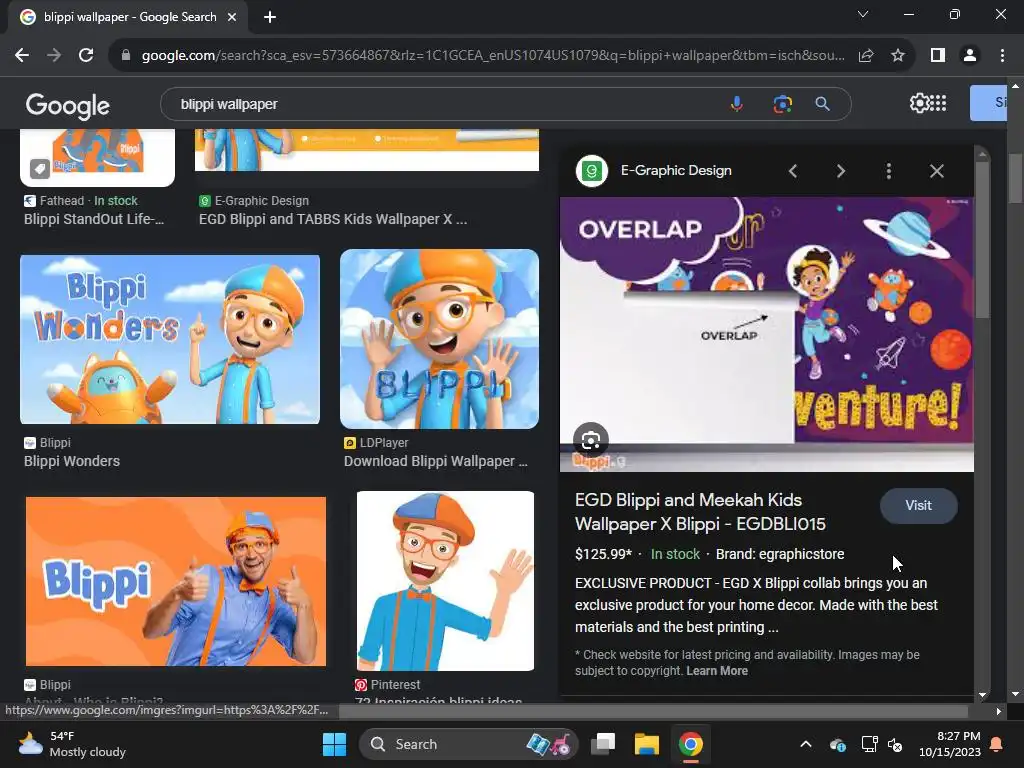Viewport: 1024px width, 768px height.
Task: Submit search with magnifying glass icon
Action: pos(823,104)
